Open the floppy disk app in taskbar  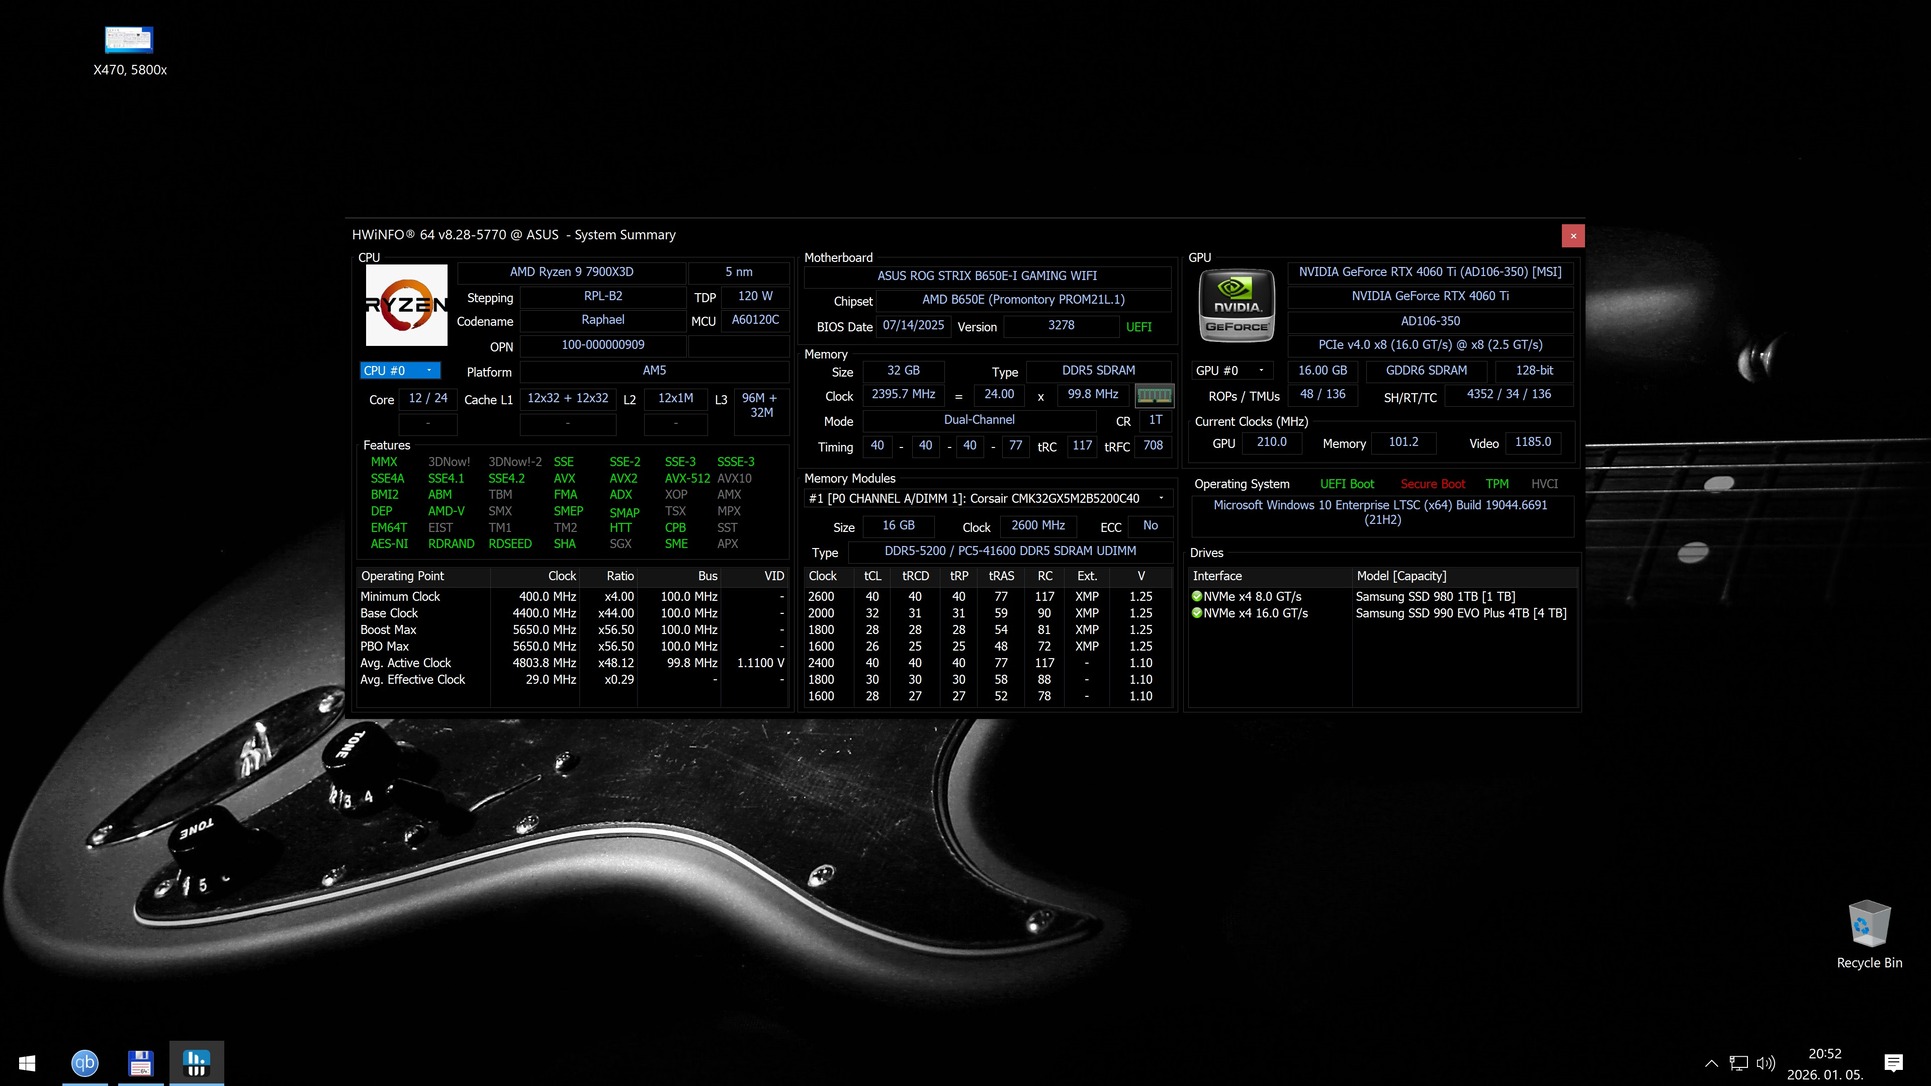click(x=141, y=1063)
